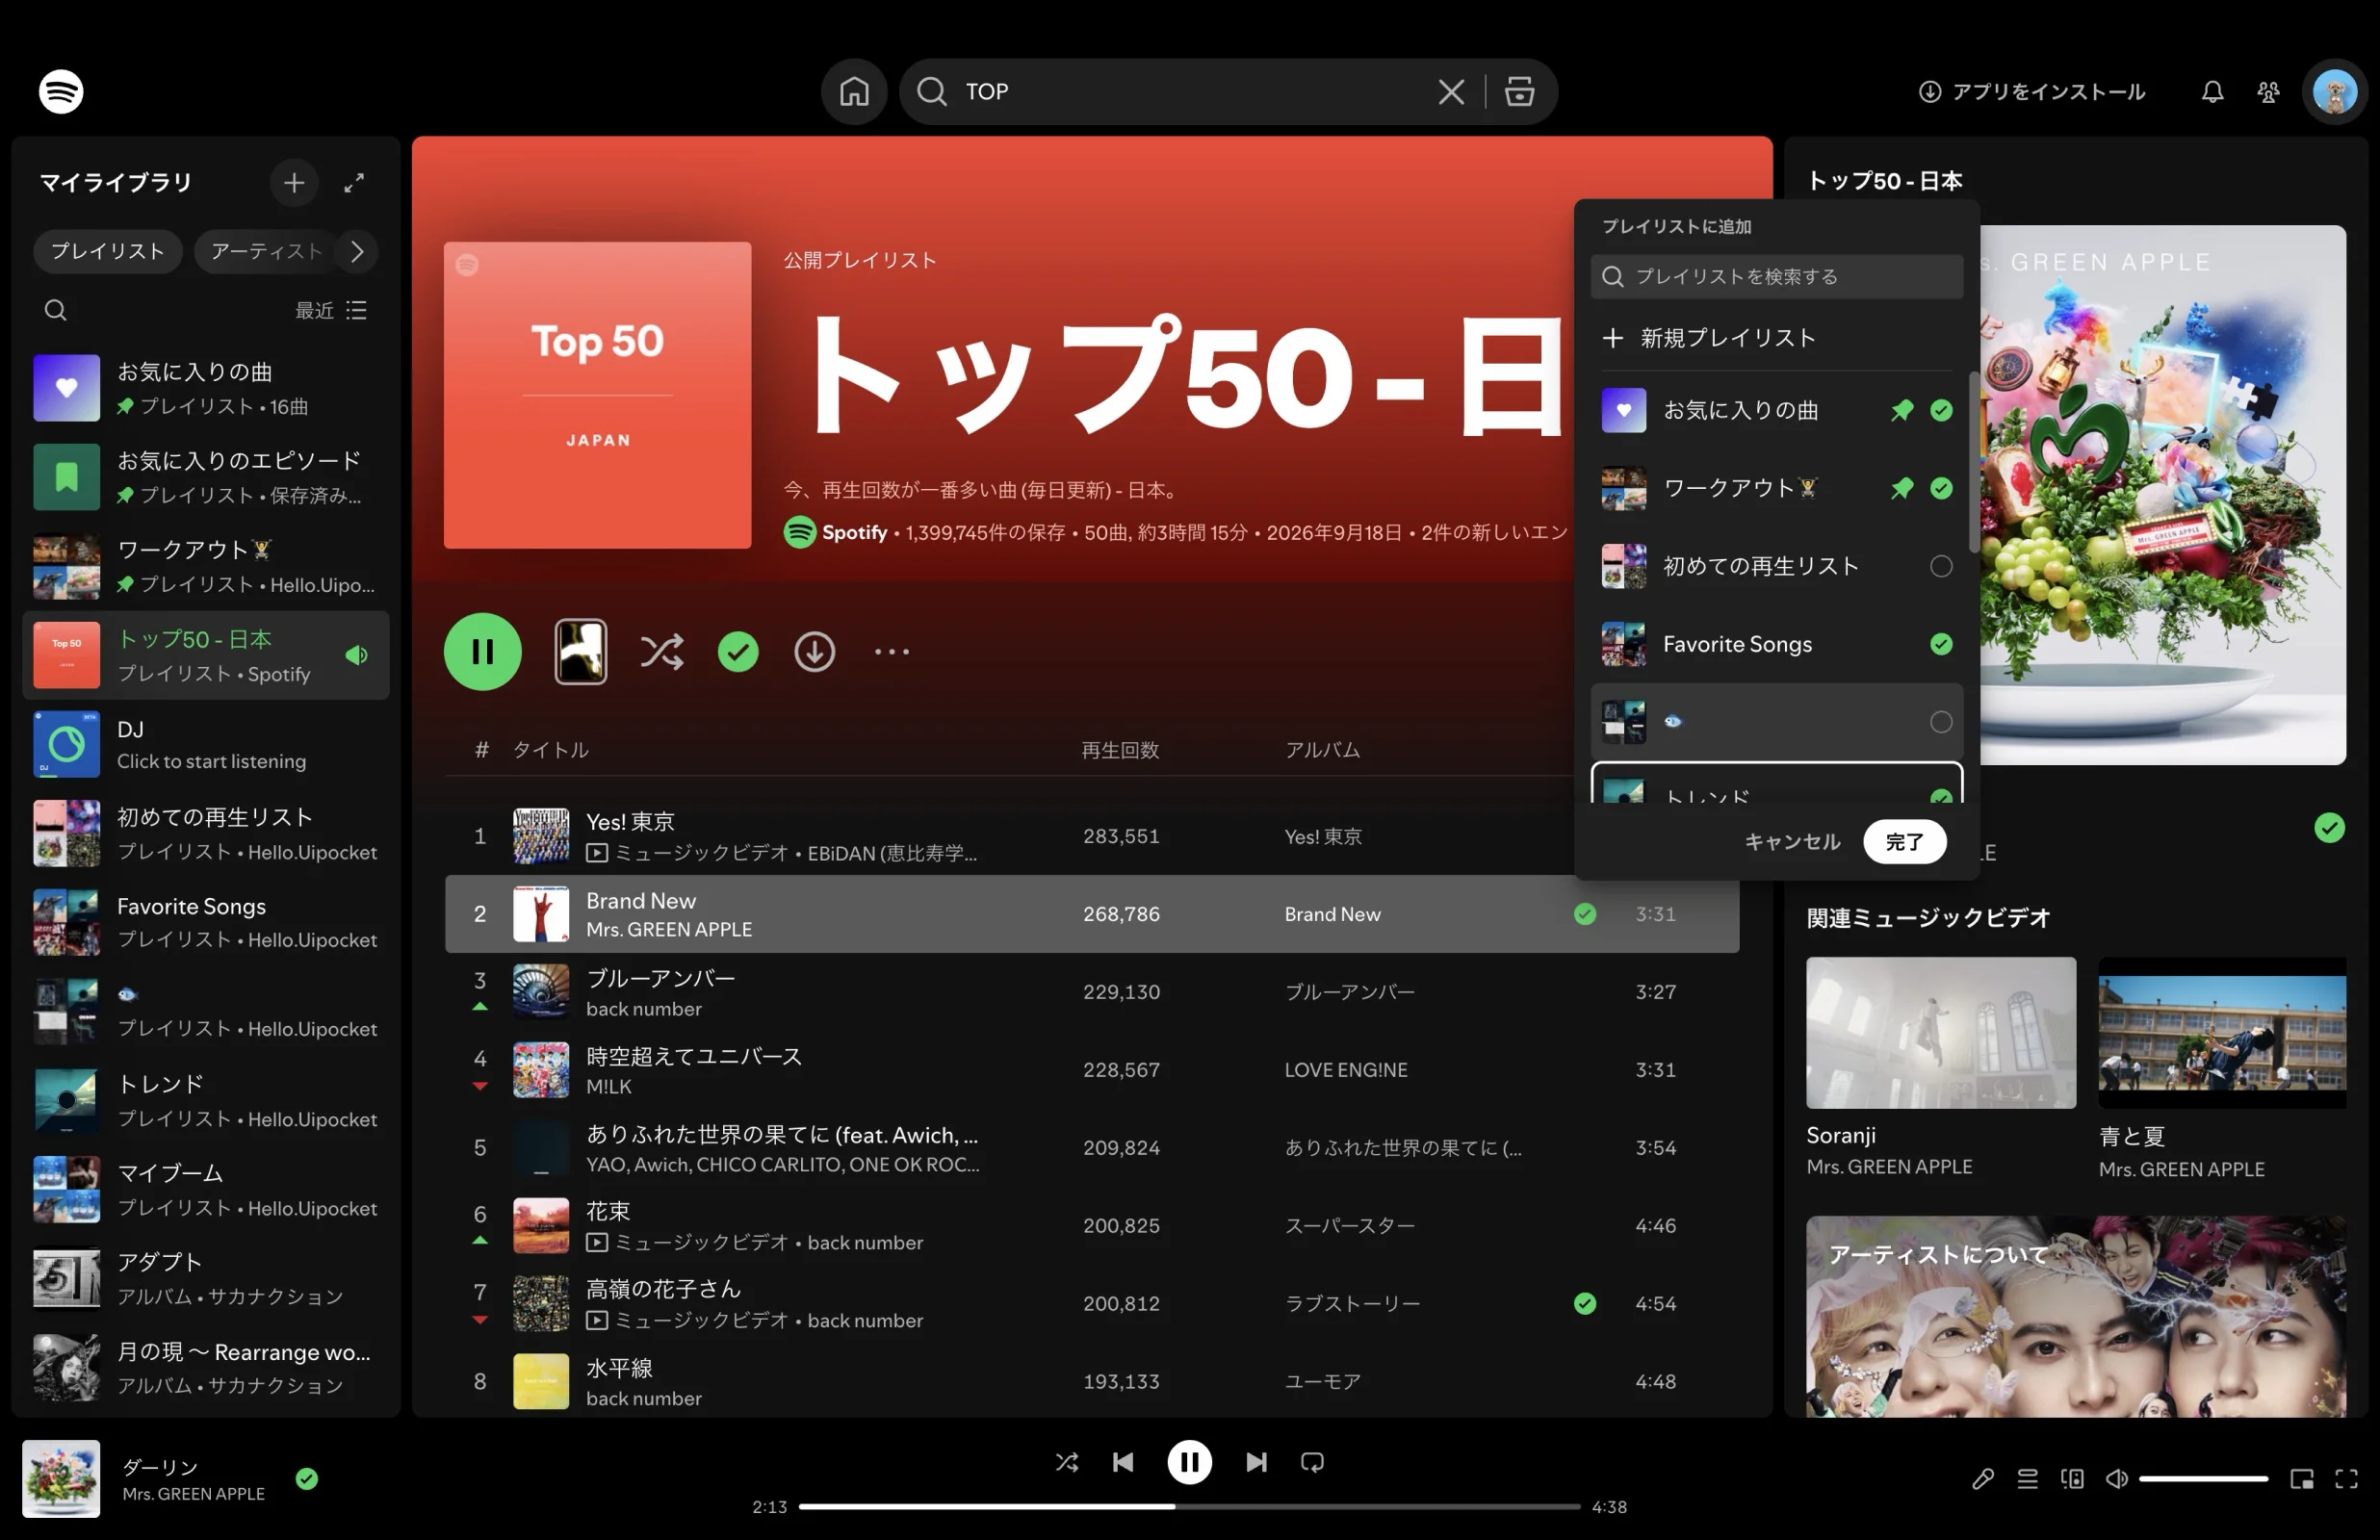Click the Top 50 Japan cover art
Image resolution: width=2380 pixels, height=1540 pixels.
click(597, 395)
